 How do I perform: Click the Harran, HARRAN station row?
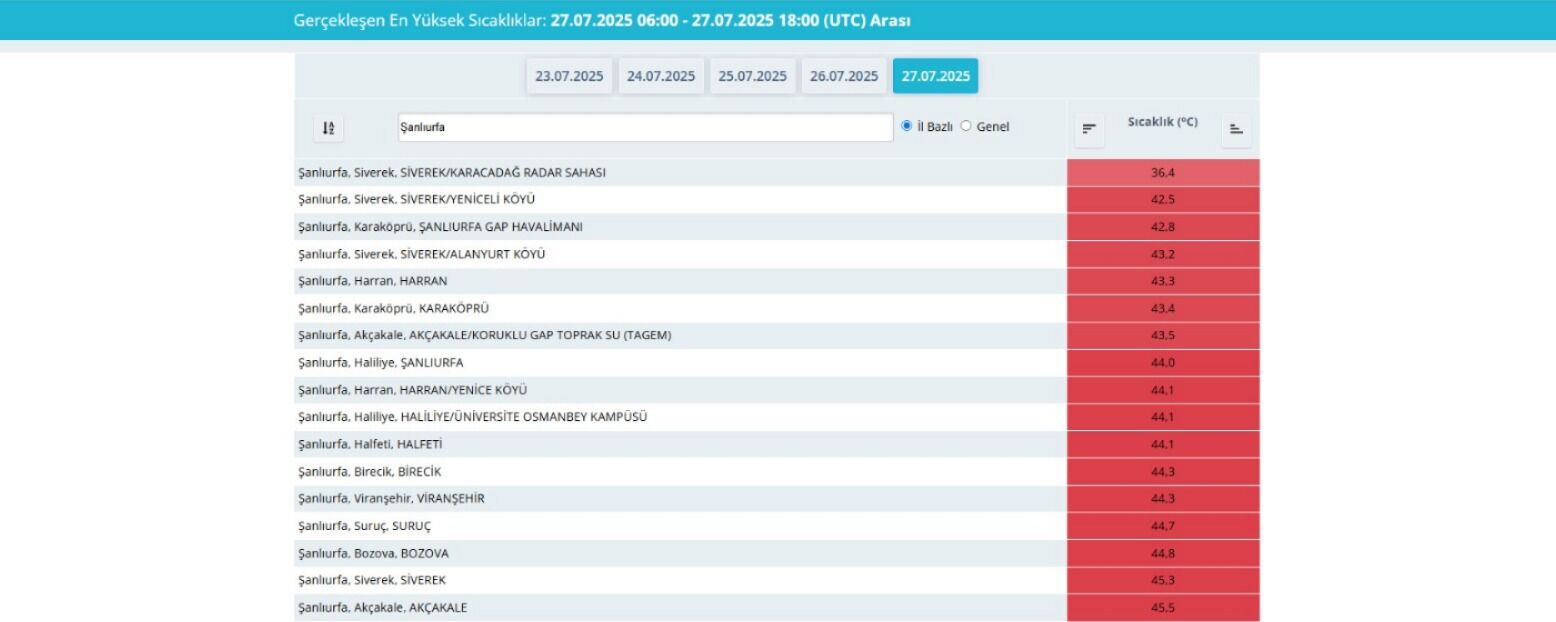[680, 281]
